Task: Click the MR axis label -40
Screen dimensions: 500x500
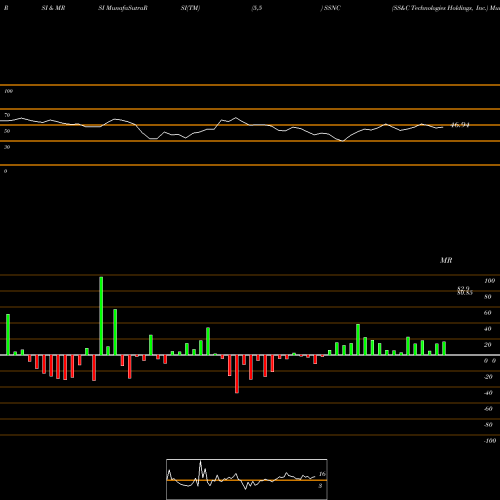Action: pos(488,393)
